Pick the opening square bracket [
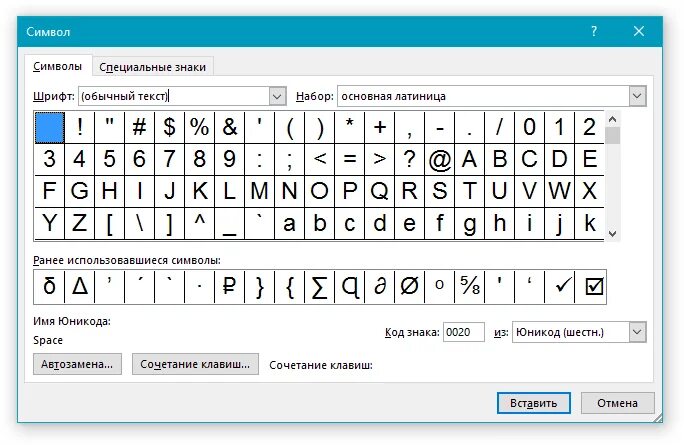The height and width of the screenshot is (445, 684). (109, 223)
